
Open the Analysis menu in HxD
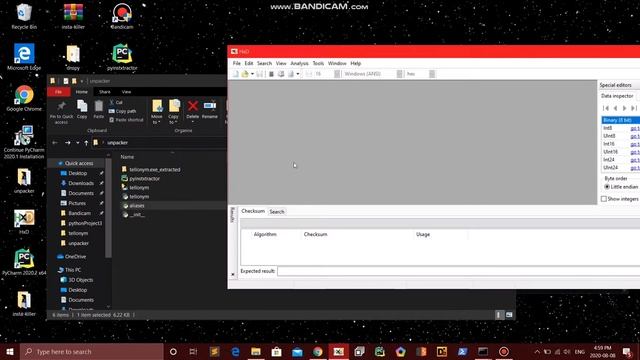click(x=299, y=63)
